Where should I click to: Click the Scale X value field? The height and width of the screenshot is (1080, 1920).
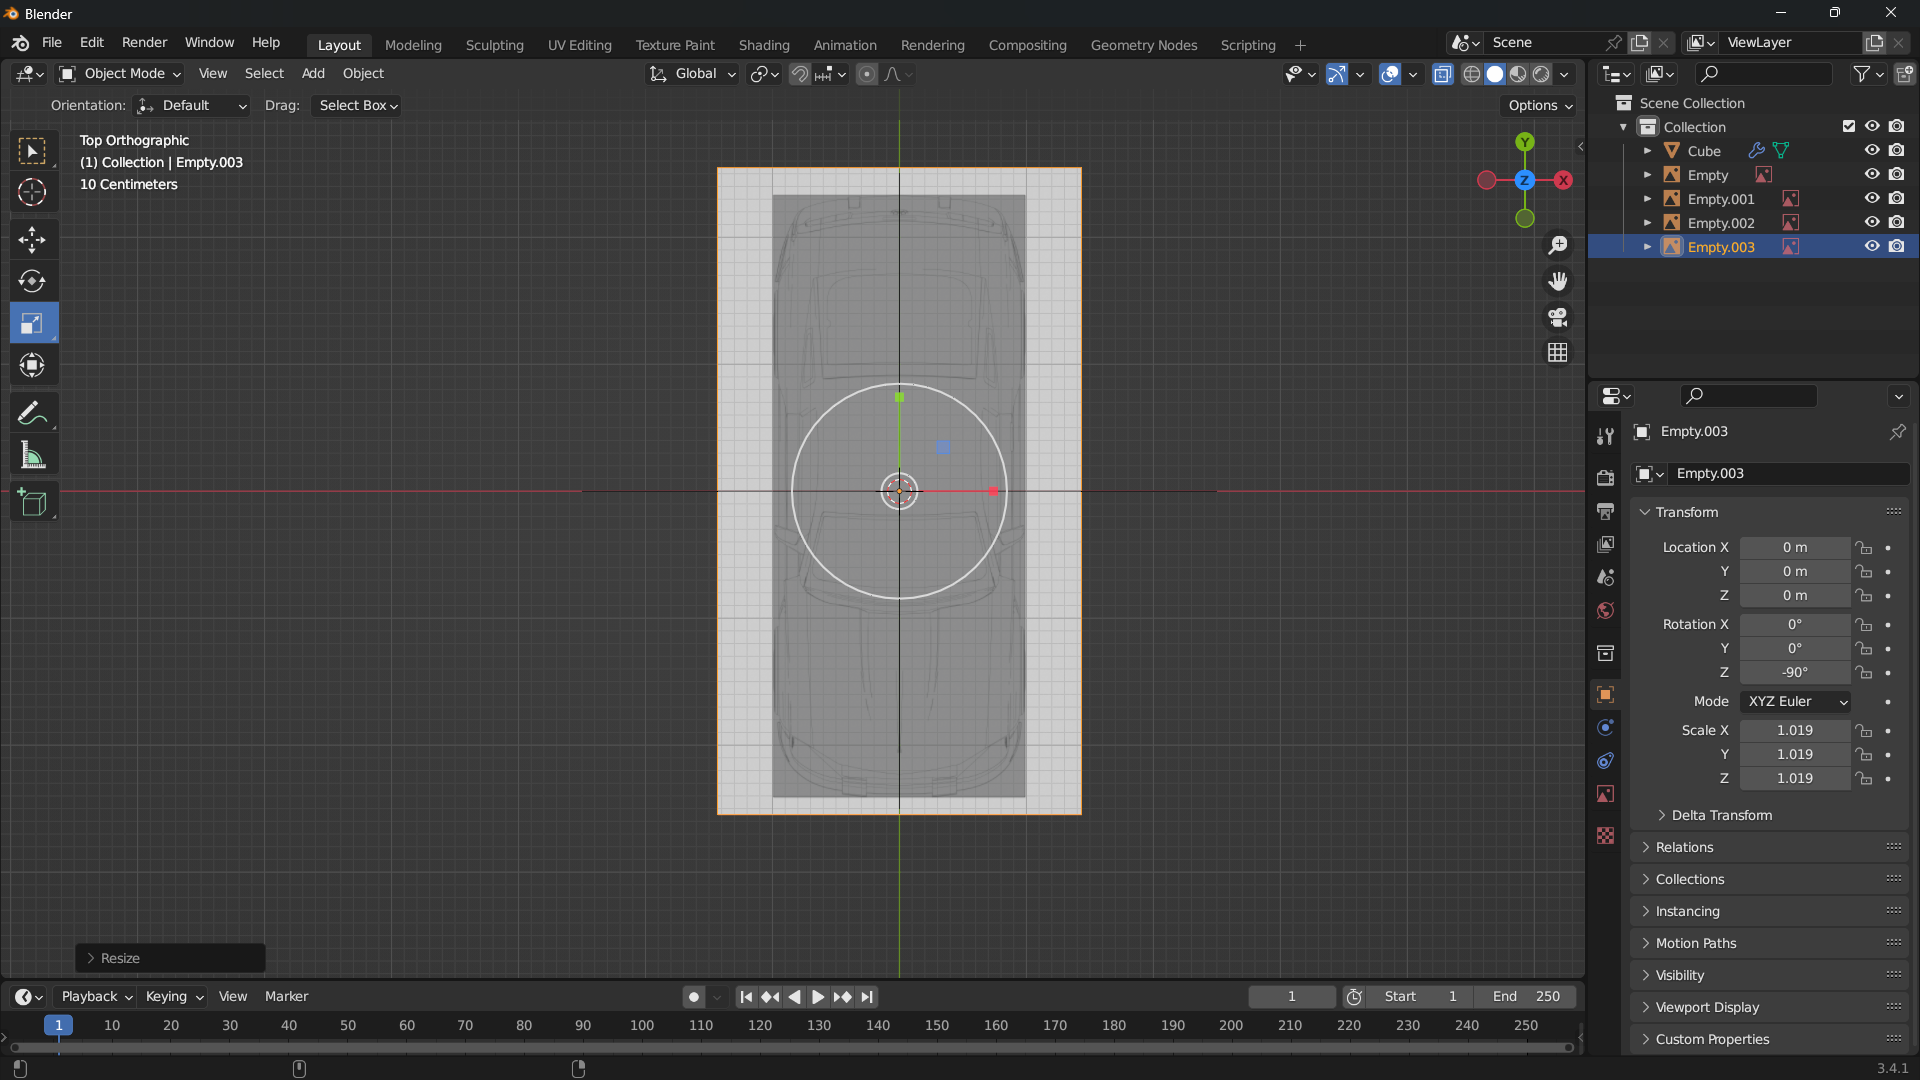(1794, 730)
